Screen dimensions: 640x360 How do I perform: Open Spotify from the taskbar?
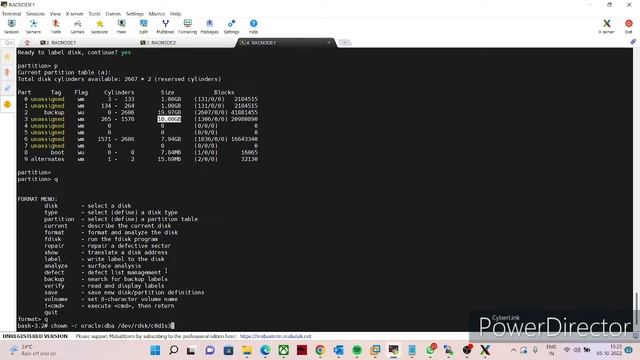357,350
